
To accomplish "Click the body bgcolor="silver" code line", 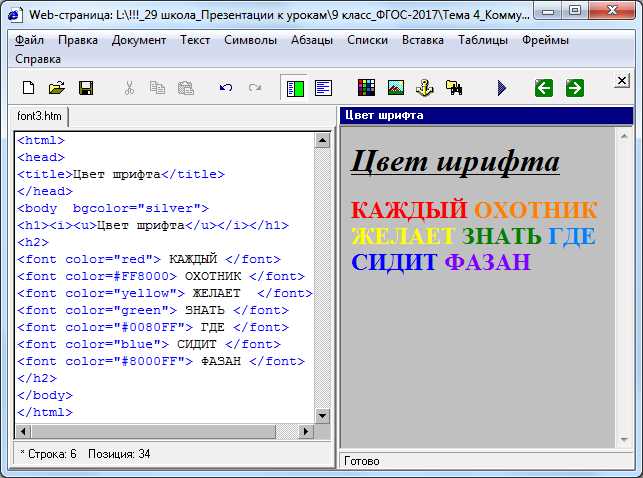I will (x=113, y=209).
